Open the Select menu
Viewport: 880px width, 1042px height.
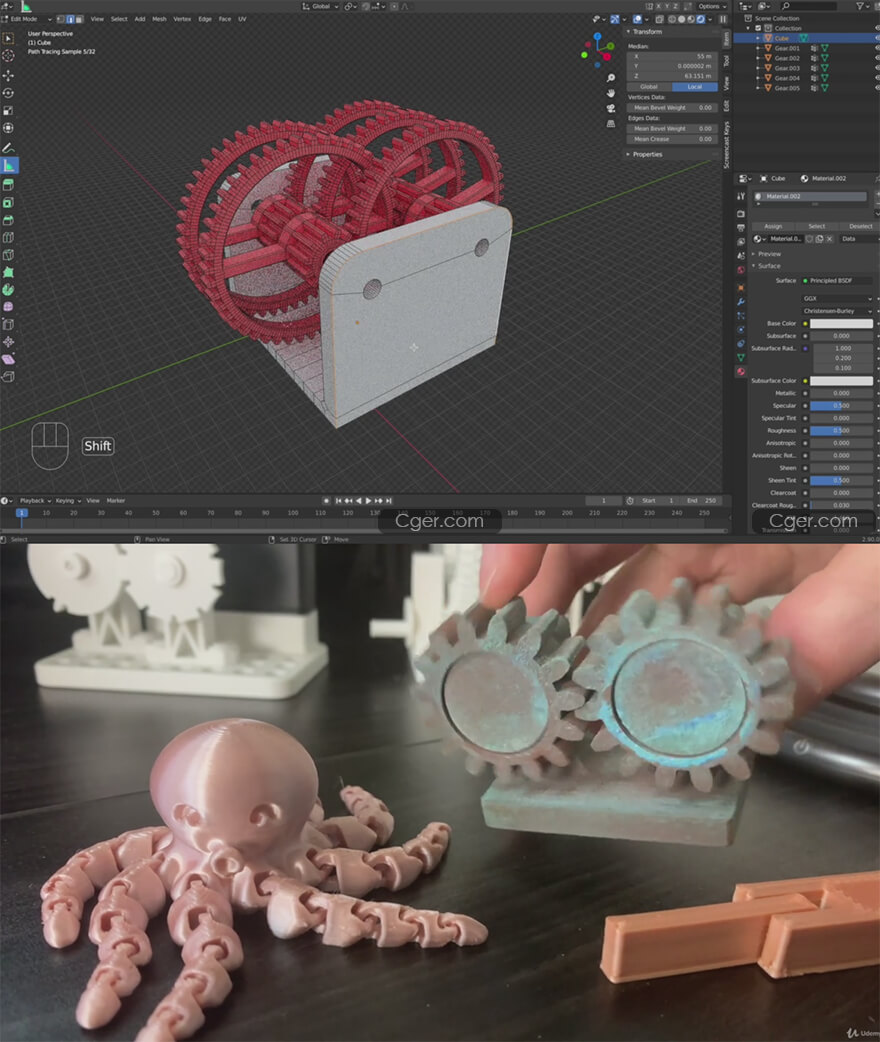(x=119, y=19)
